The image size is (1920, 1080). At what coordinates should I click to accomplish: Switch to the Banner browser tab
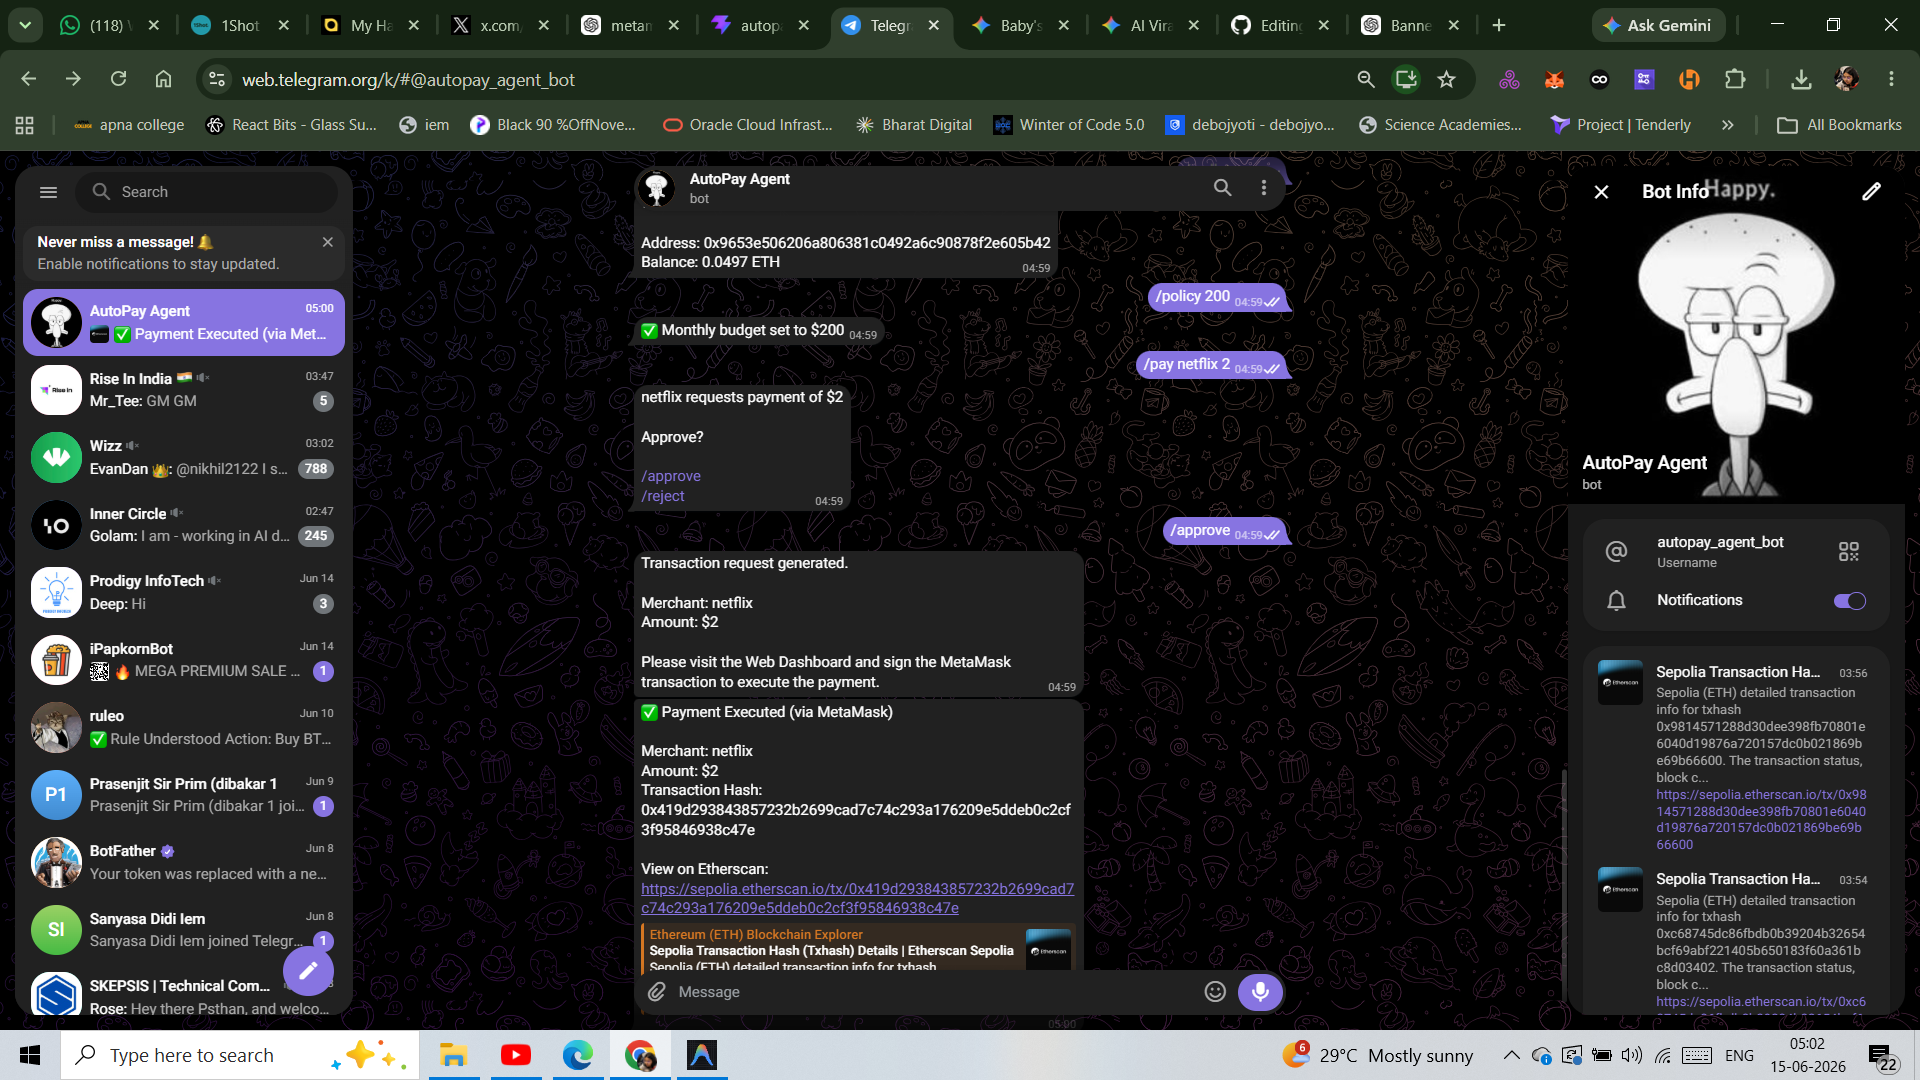[1409, 26]
